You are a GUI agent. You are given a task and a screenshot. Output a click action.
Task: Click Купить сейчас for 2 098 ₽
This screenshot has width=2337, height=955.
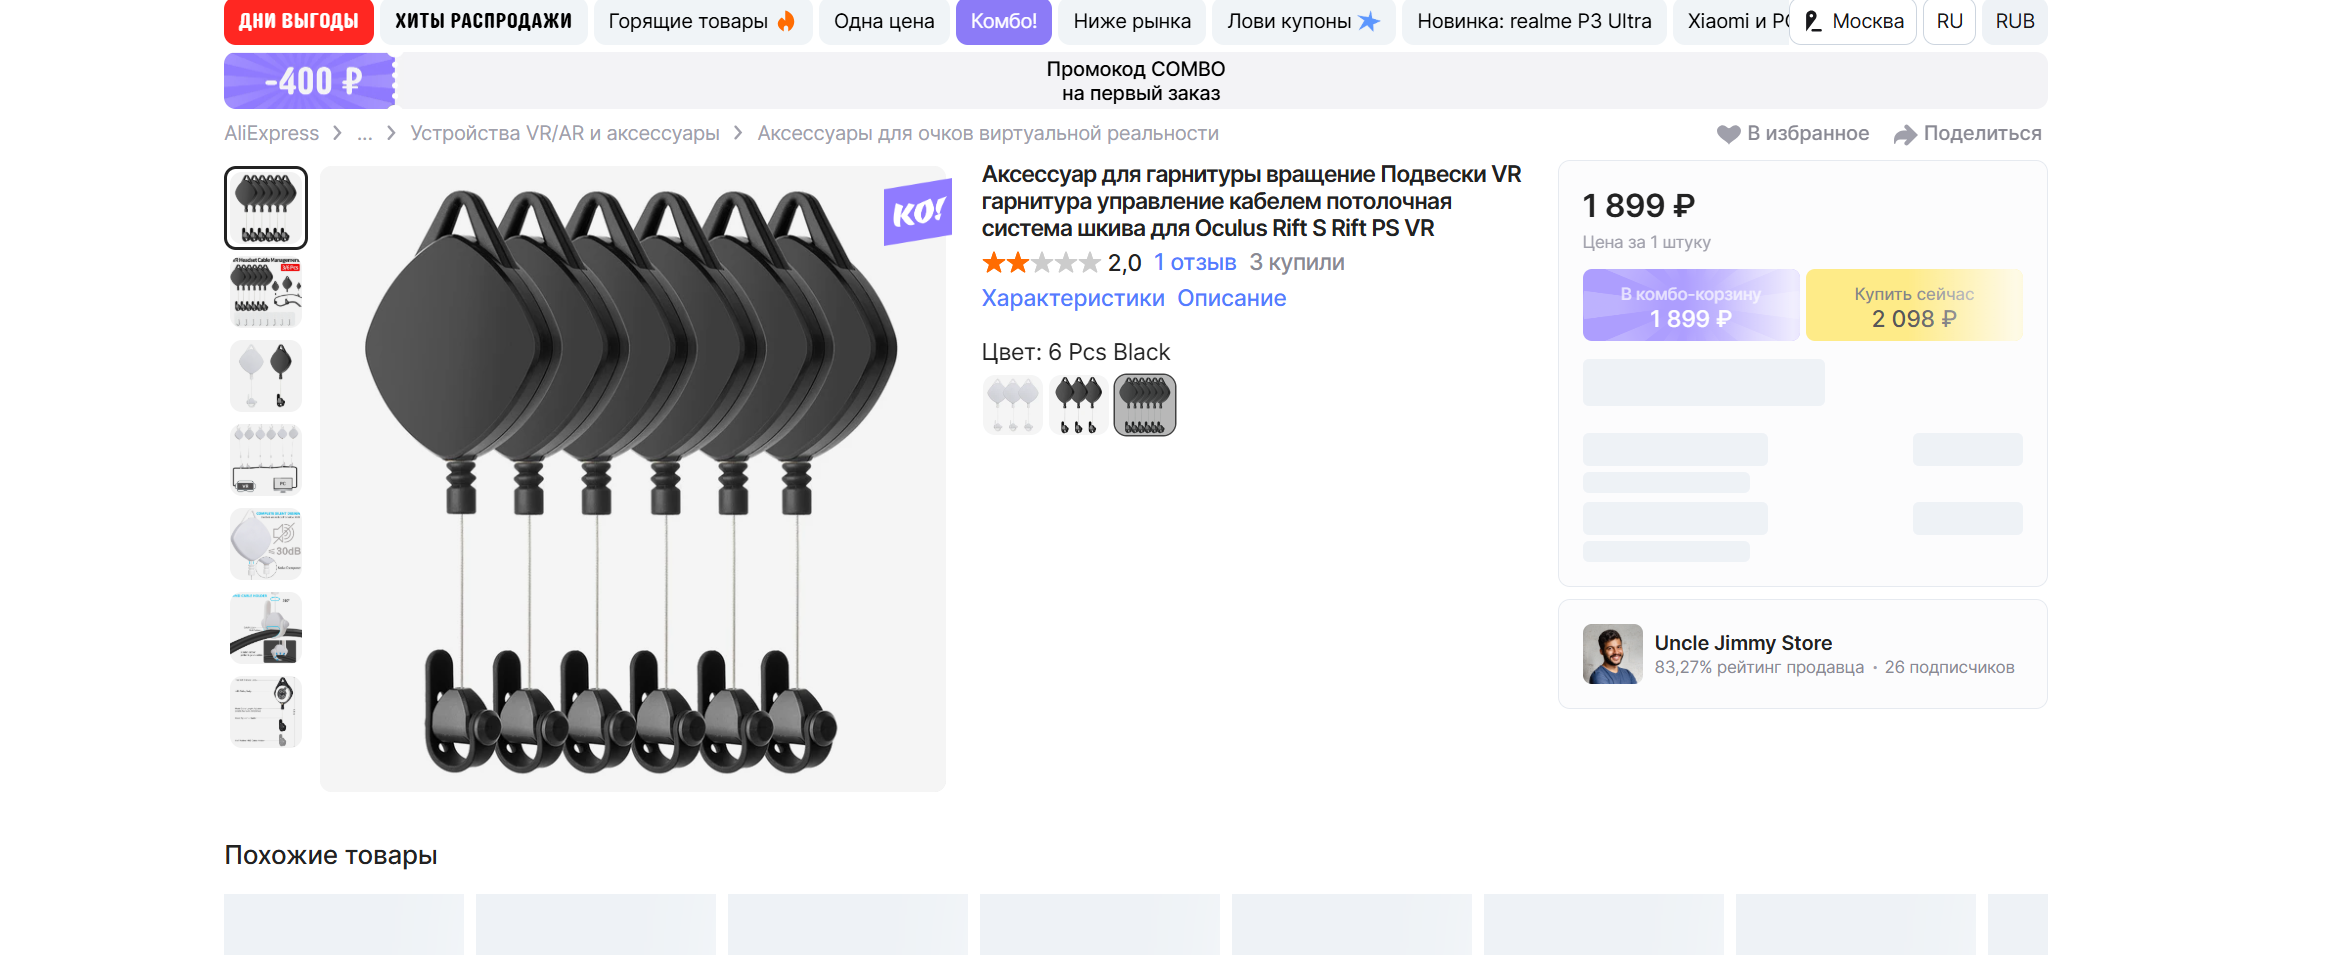click(1914, 305)
